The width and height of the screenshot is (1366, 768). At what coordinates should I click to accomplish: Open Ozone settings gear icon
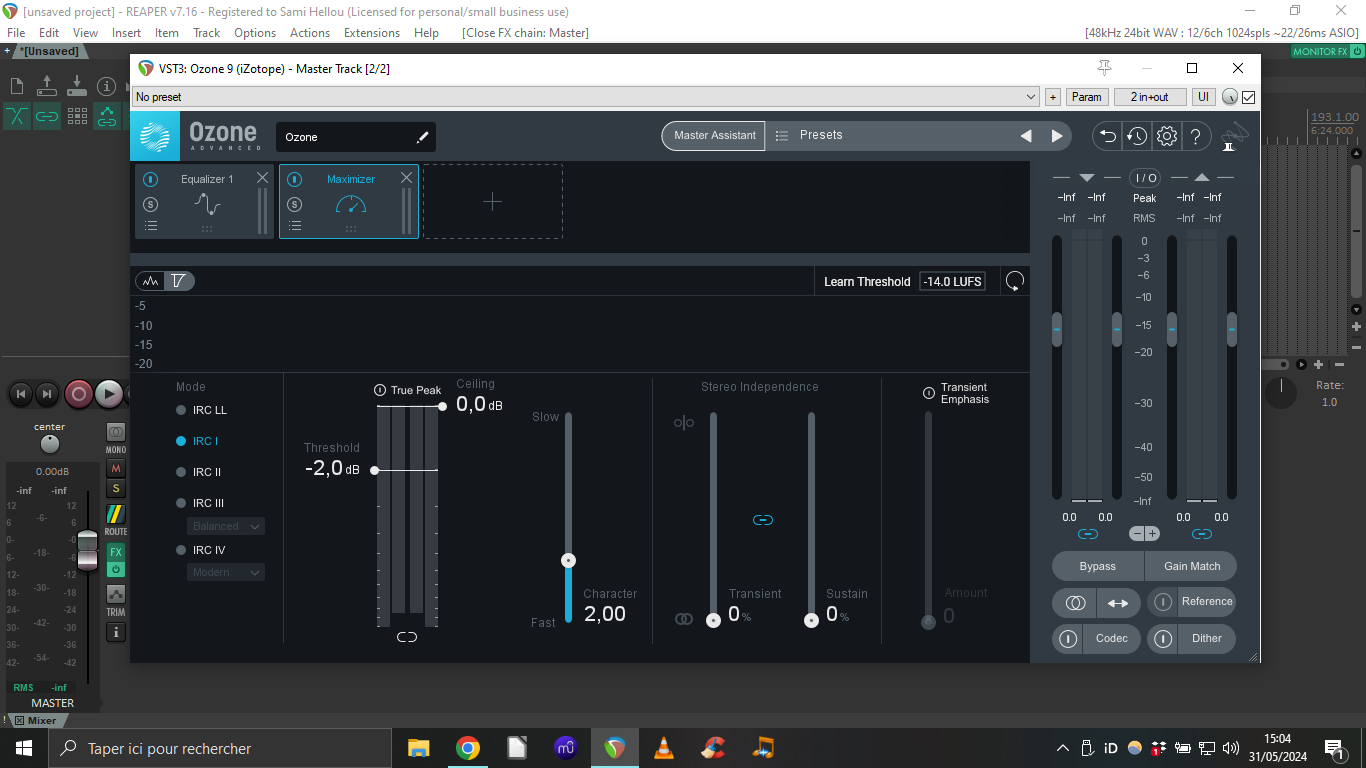pos(1167,136)
